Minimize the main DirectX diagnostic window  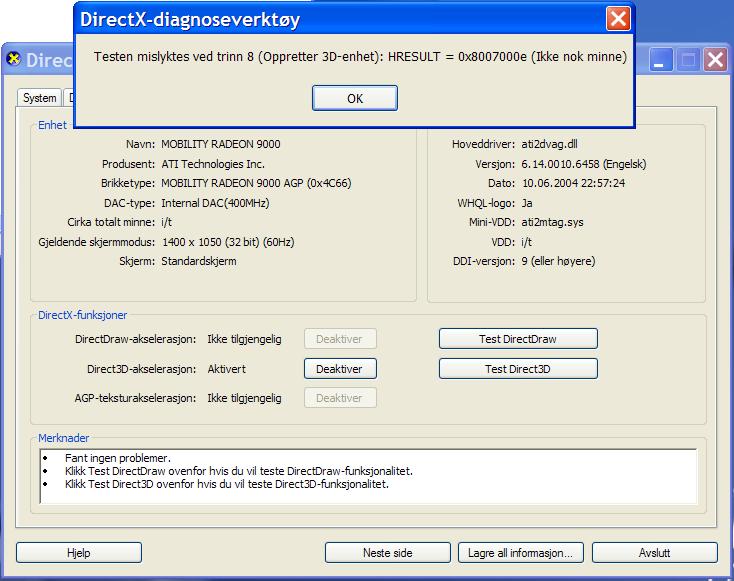tap(662, 60)
